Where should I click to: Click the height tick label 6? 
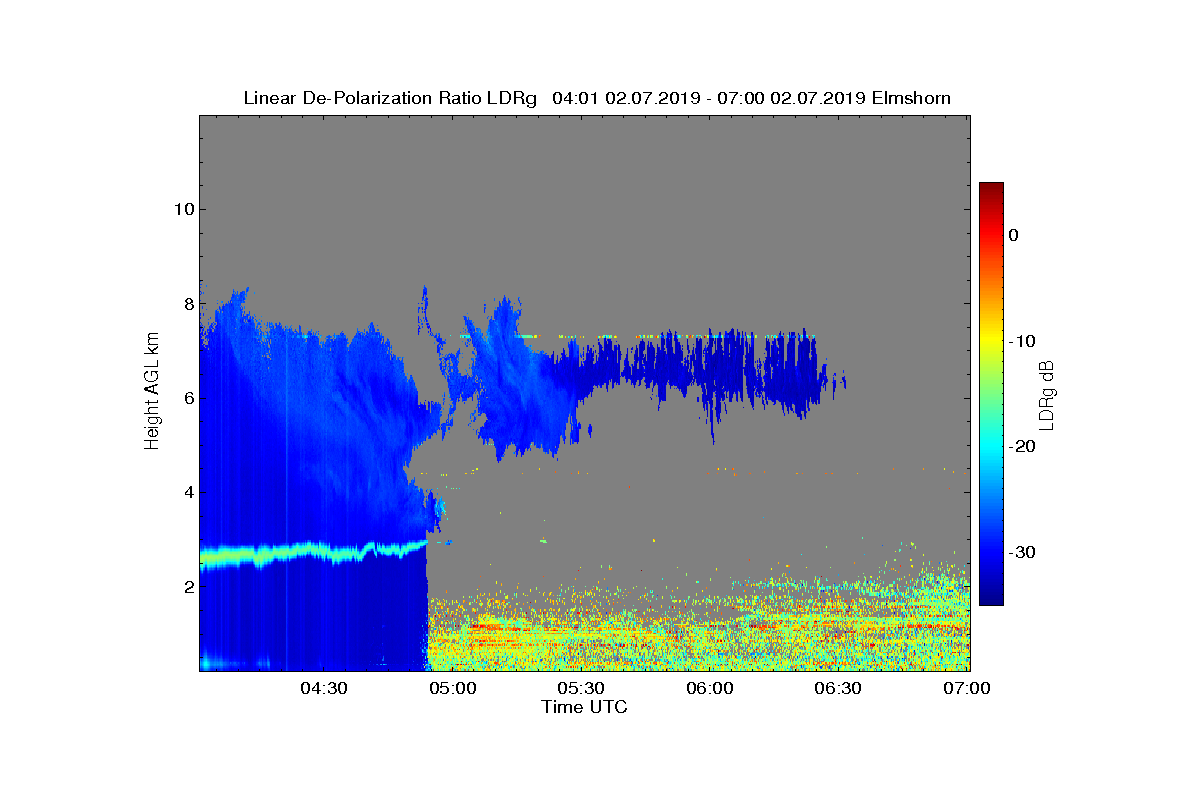[x=188, y=398]
